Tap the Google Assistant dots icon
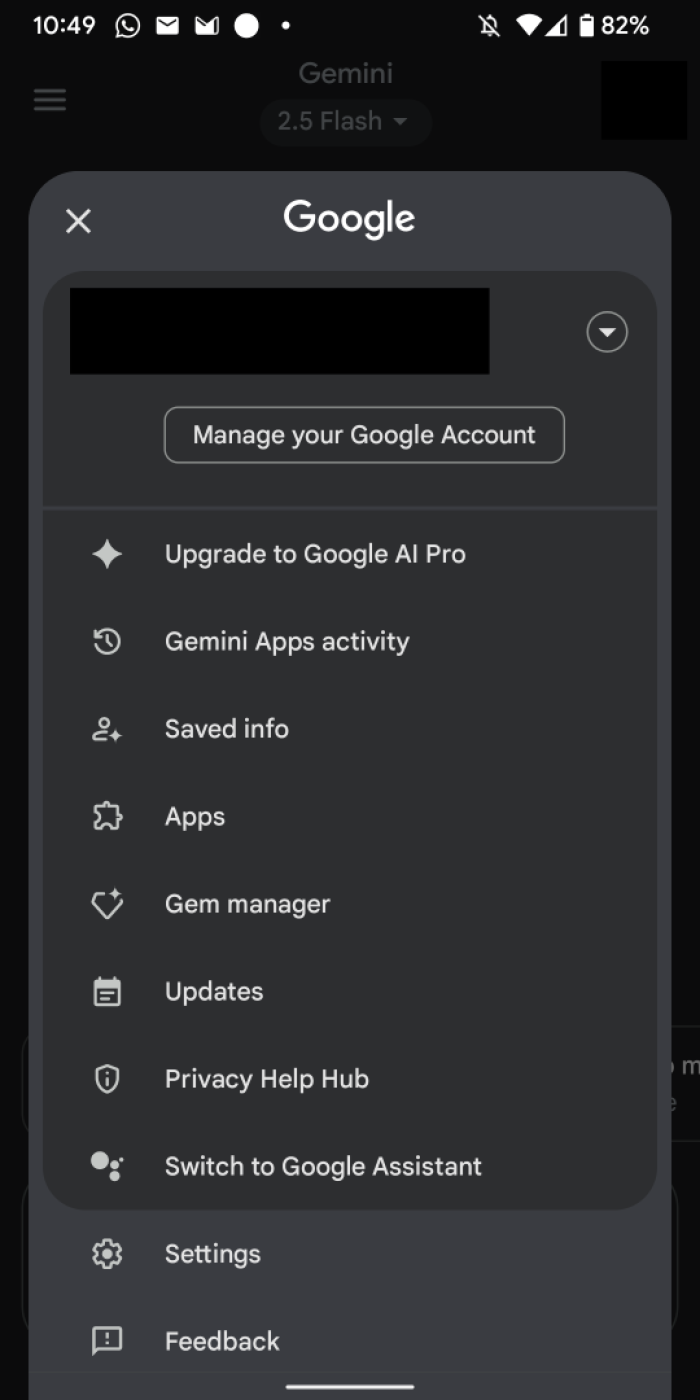700x1400 pixels. click(107, 1166)
